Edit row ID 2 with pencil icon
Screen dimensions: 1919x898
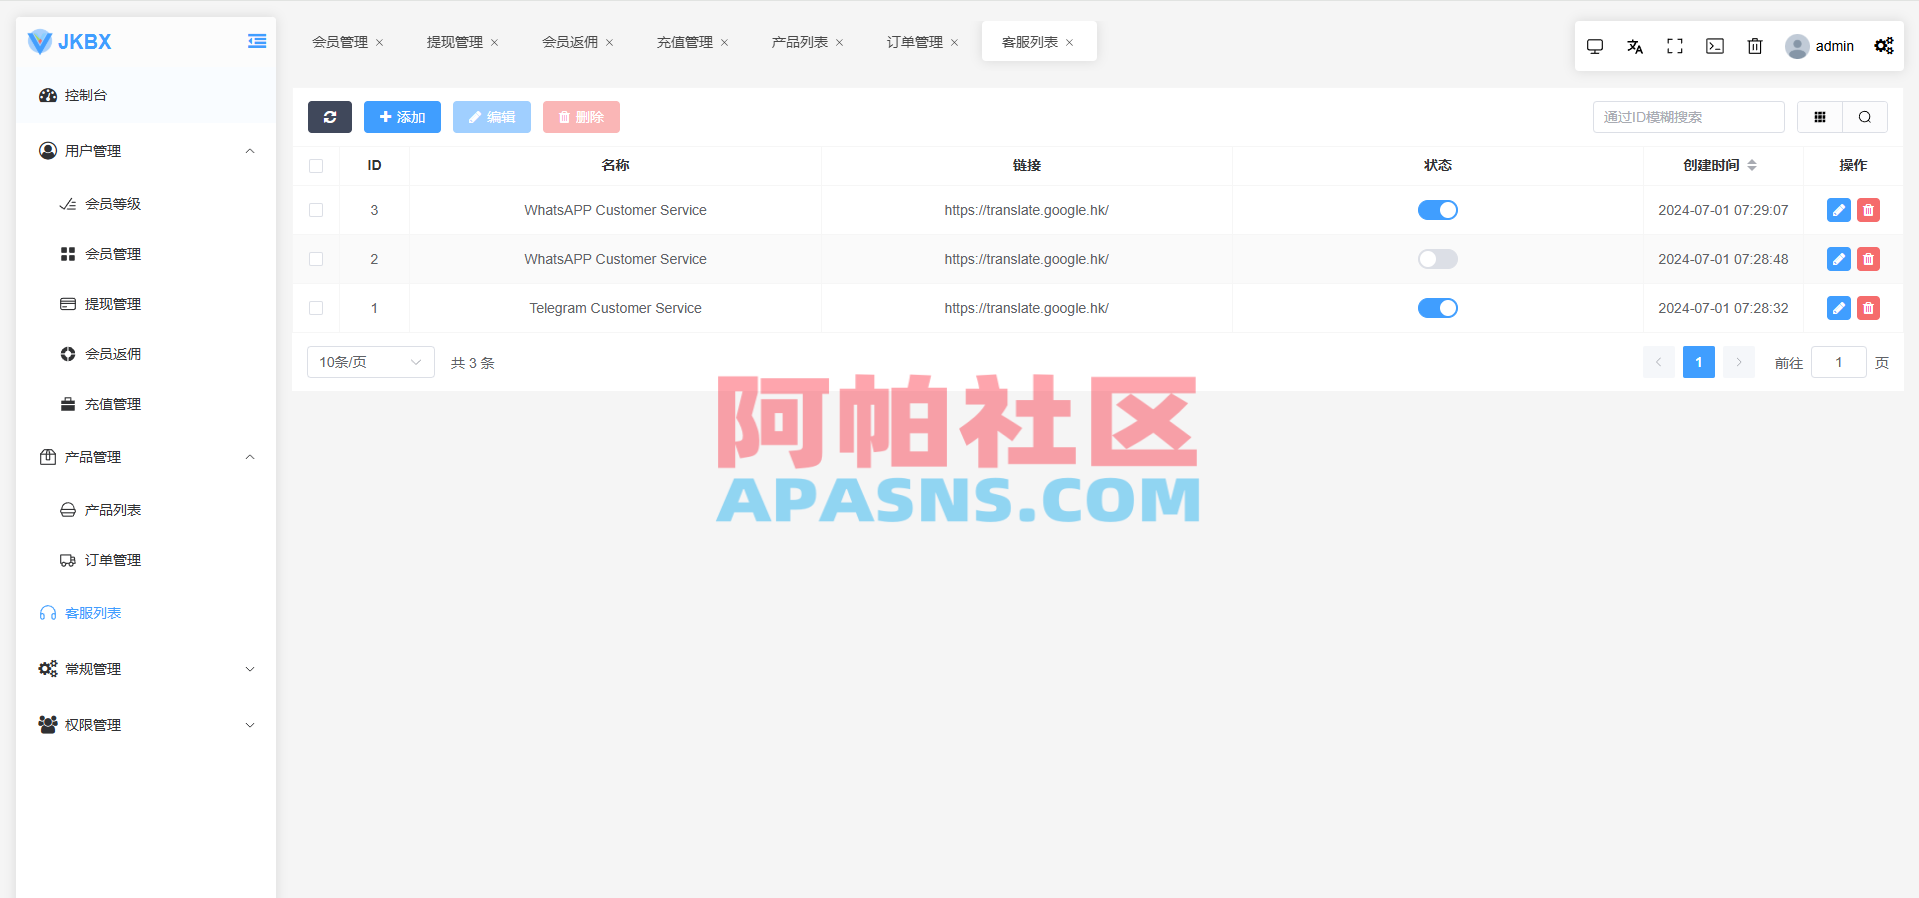[1839, 259]
